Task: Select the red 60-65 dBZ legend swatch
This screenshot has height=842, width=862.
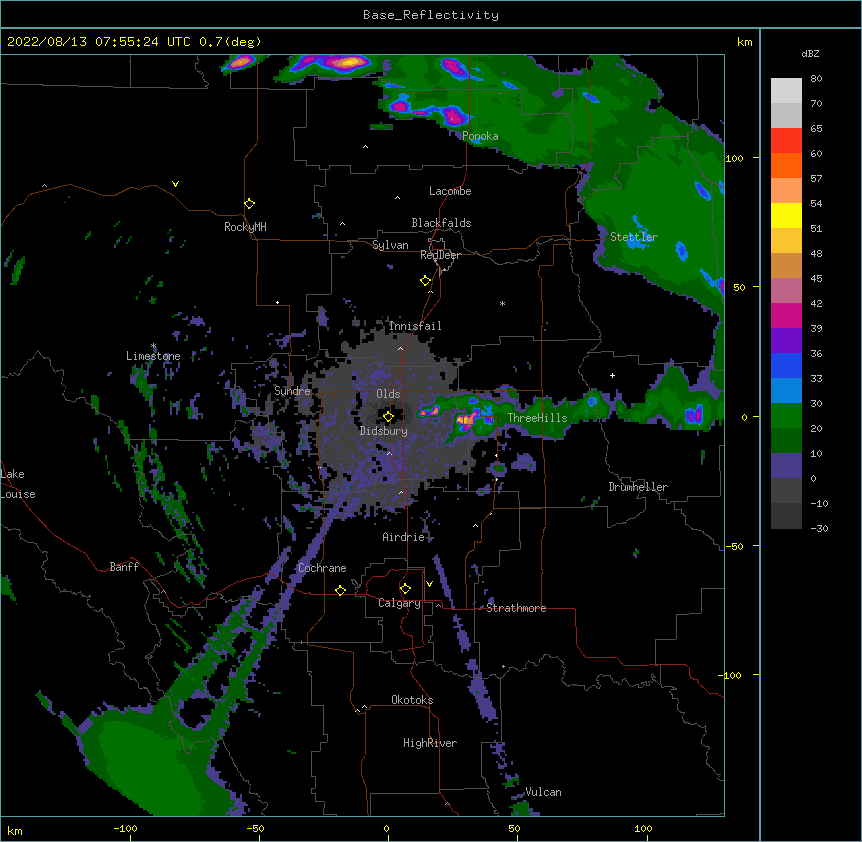Action: click(x=786, y=141)
